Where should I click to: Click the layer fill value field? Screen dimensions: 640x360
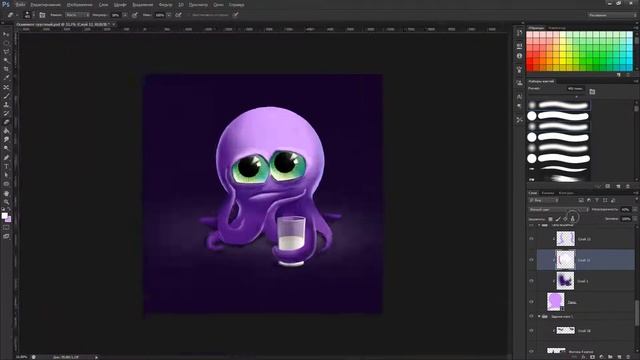[x=625, y=219]
